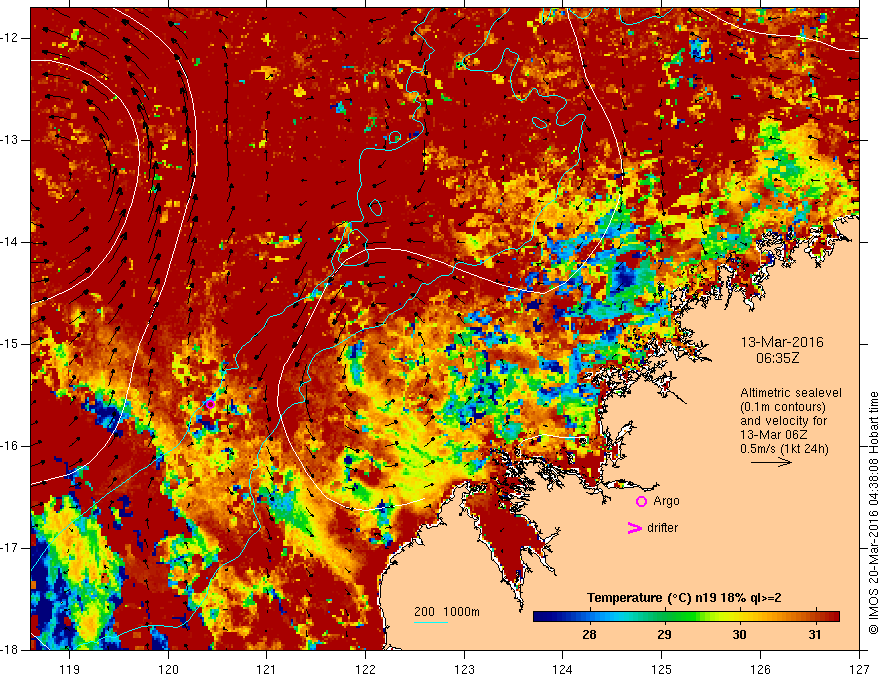The image size is (880, 680).
Task: Click the 'Altimetric sealevel' caption text
Action: pyautogui.click(x=791, y=393)
